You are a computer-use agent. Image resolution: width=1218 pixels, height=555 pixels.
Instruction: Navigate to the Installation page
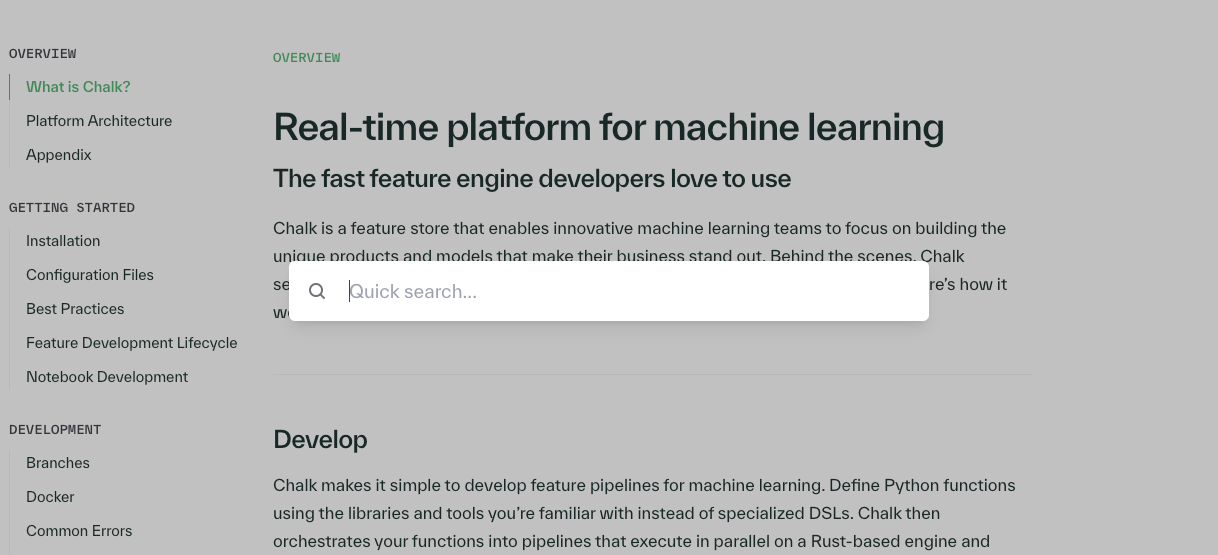pyautogui.click(x=63, y=241)
